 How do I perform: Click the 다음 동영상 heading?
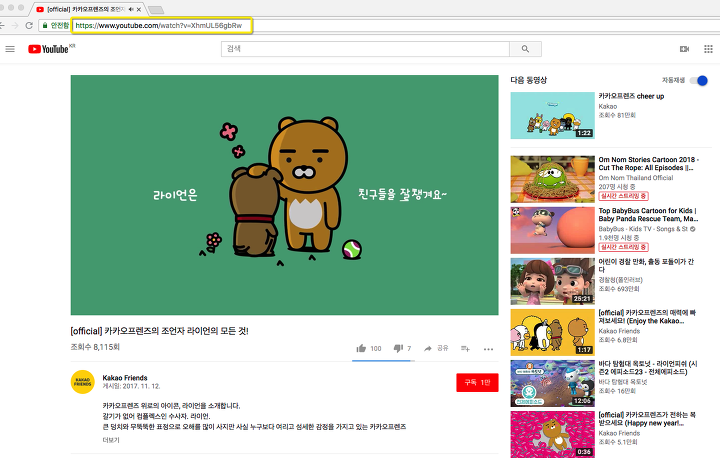tap(529, 80)
